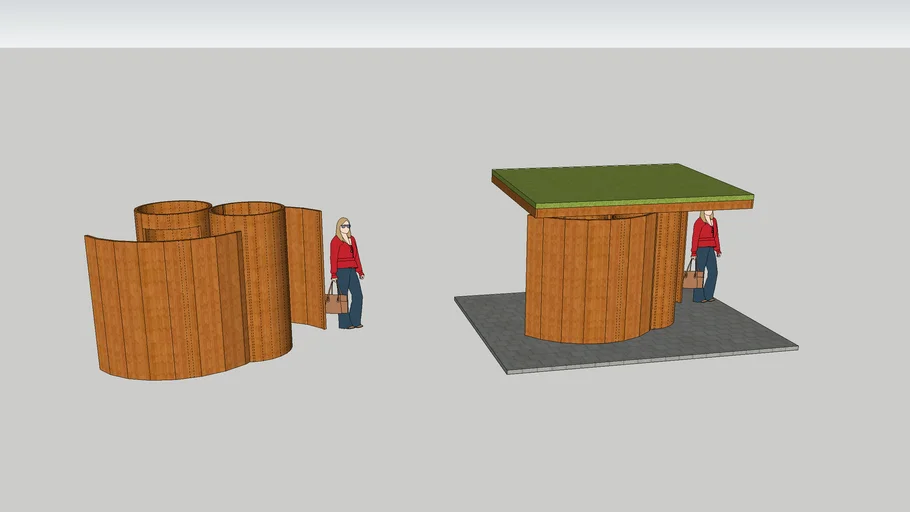Screen dimensions: 910x512
Task: Click the light front edge of gray slab
Action: point(650,361)
